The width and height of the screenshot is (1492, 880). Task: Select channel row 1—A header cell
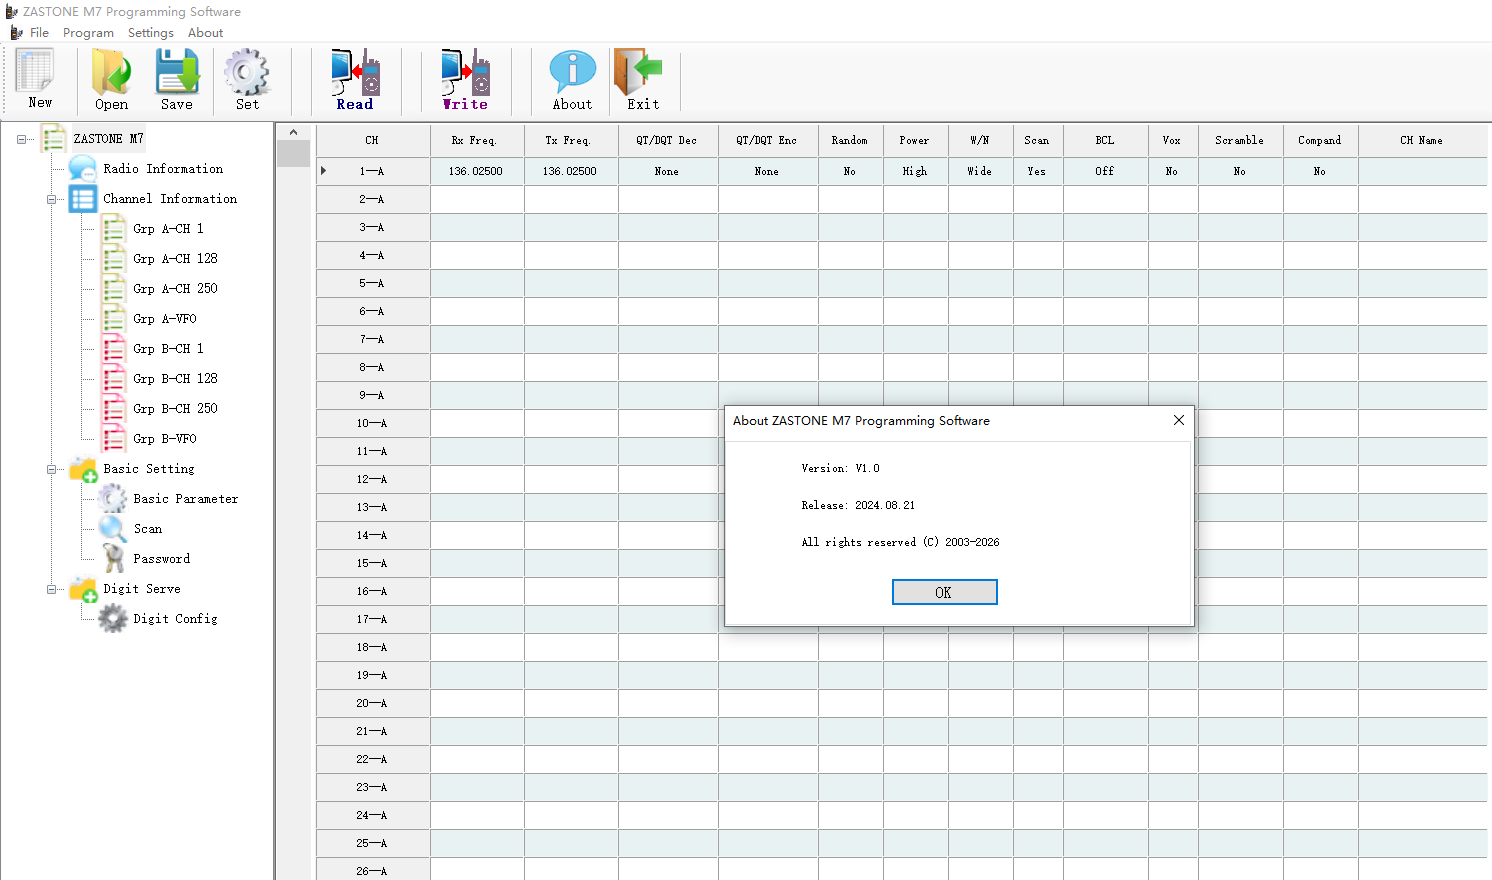tap(373, 171)
